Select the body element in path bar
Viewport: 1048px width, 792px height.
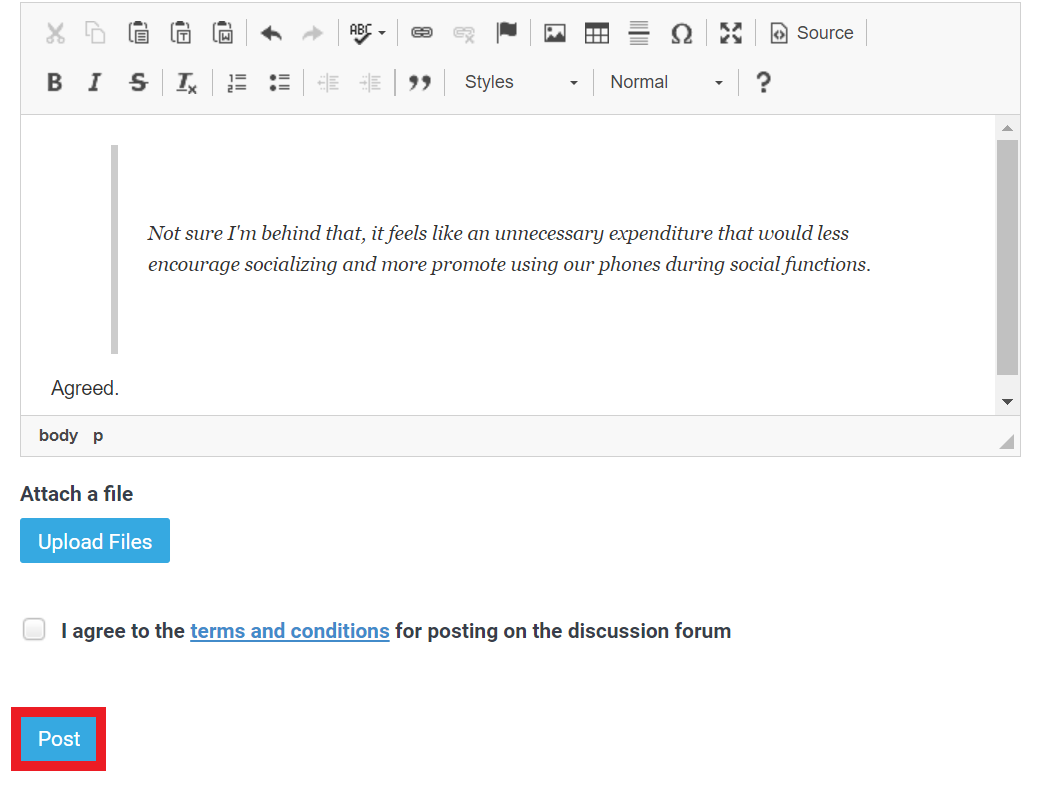(x=58, y=436)
